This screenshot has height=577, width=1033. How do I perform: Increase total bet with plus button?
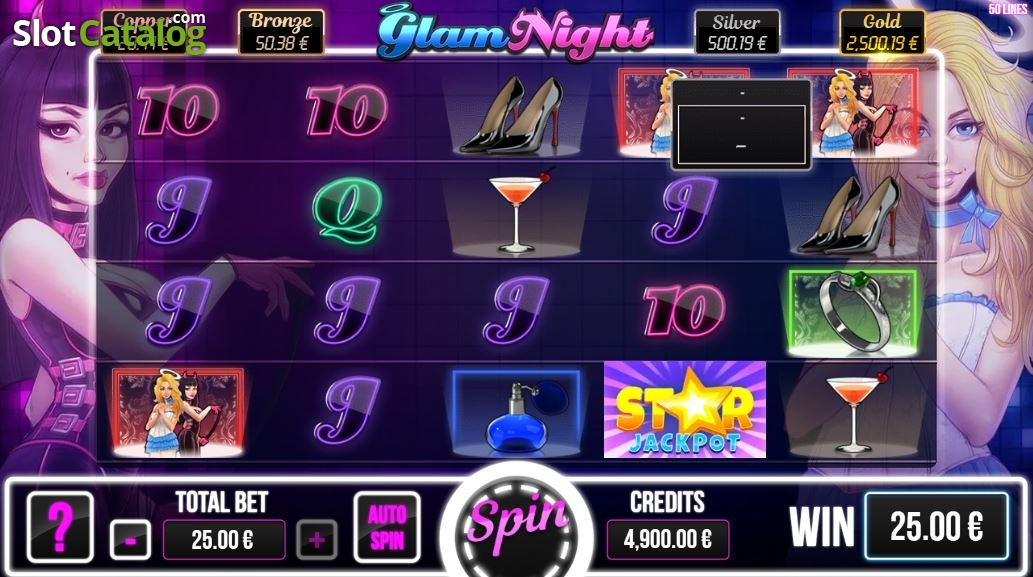pyautogui.click(x=317, y=540)
